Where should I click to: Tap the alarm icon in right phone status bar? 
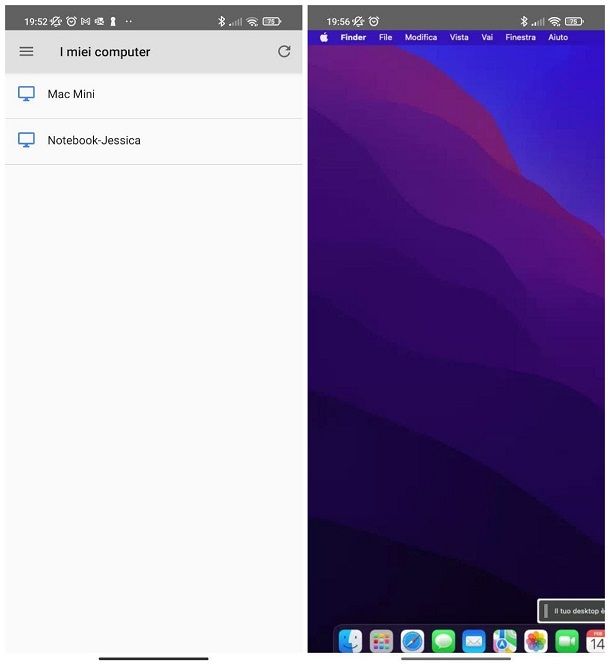pyautogui.click(x=374, y=21)
